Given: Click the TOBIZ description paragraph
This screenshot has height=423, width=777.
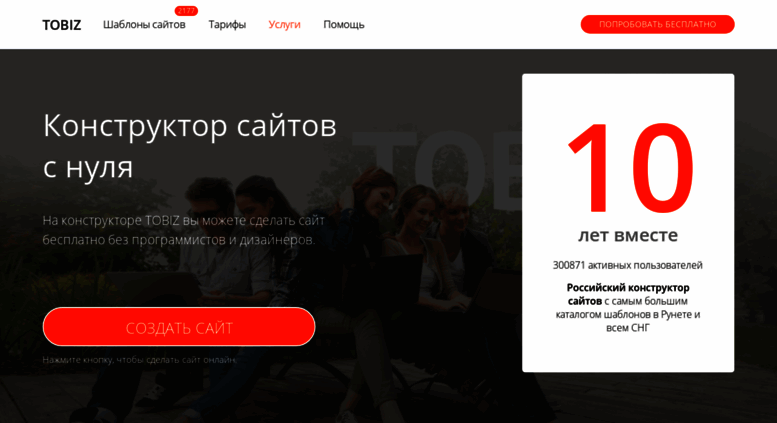Looking at the screenshot, I should point(183,230).
